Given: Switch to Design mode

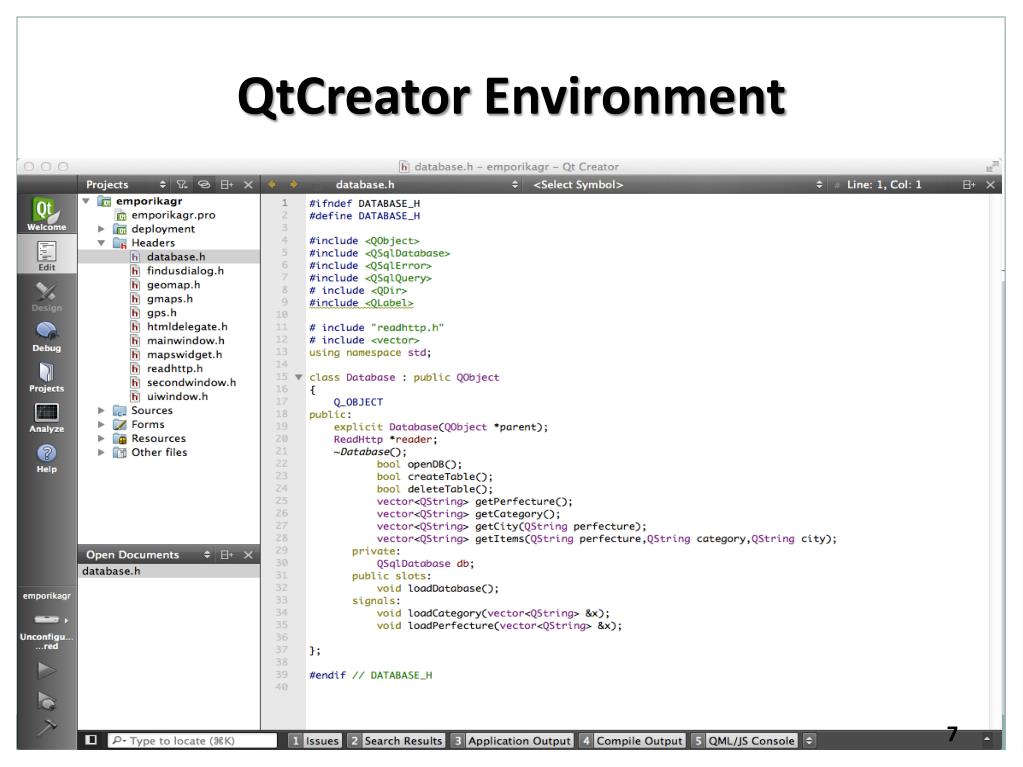Looking at the screenshot, I should (46, 295).
